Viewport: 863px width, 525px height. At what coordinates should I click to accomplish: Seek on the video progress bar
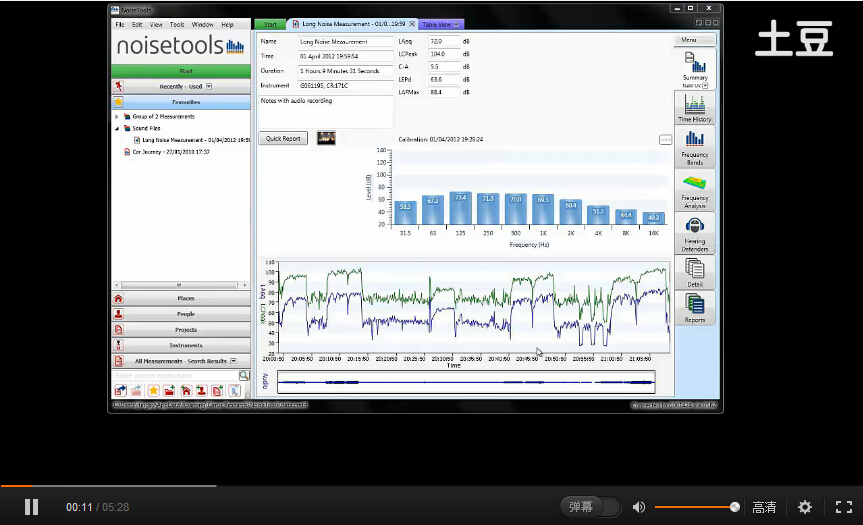432,486
